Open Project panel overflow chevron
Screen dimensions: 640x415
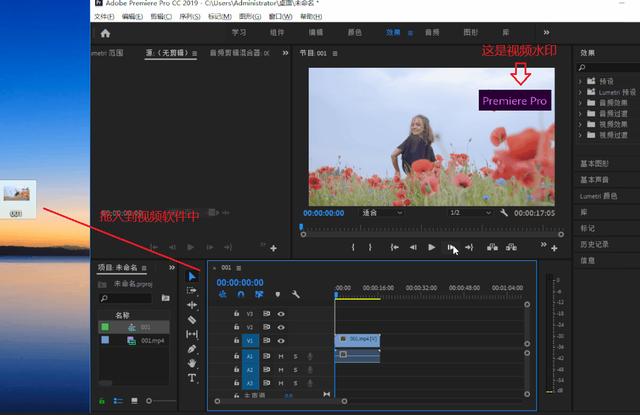coord(172,268)
